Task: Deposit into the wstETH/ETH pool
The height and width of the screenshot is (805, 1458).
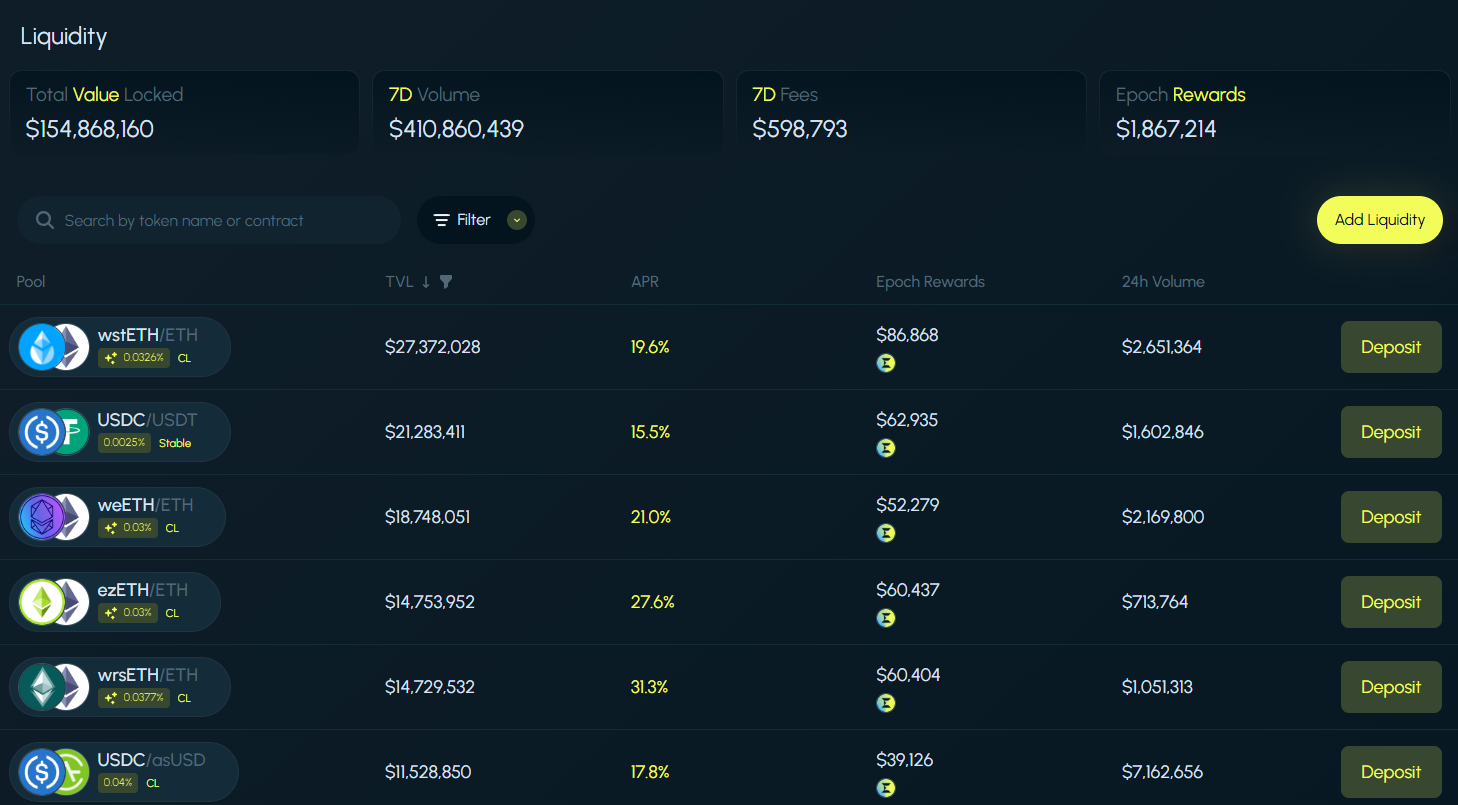Action: pyautogui.click(x=1390, y=347)
